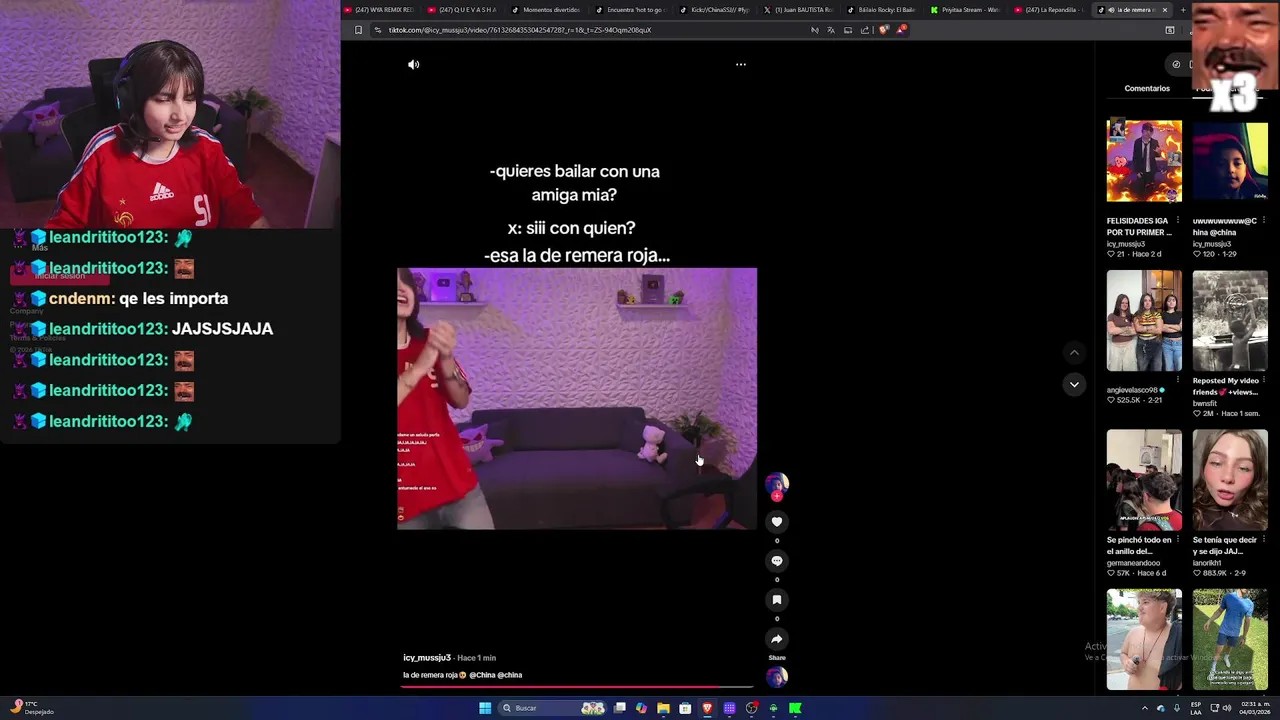Click the lowercase @china mention
The image size is (1280, 720).
[x=510, y=675]
